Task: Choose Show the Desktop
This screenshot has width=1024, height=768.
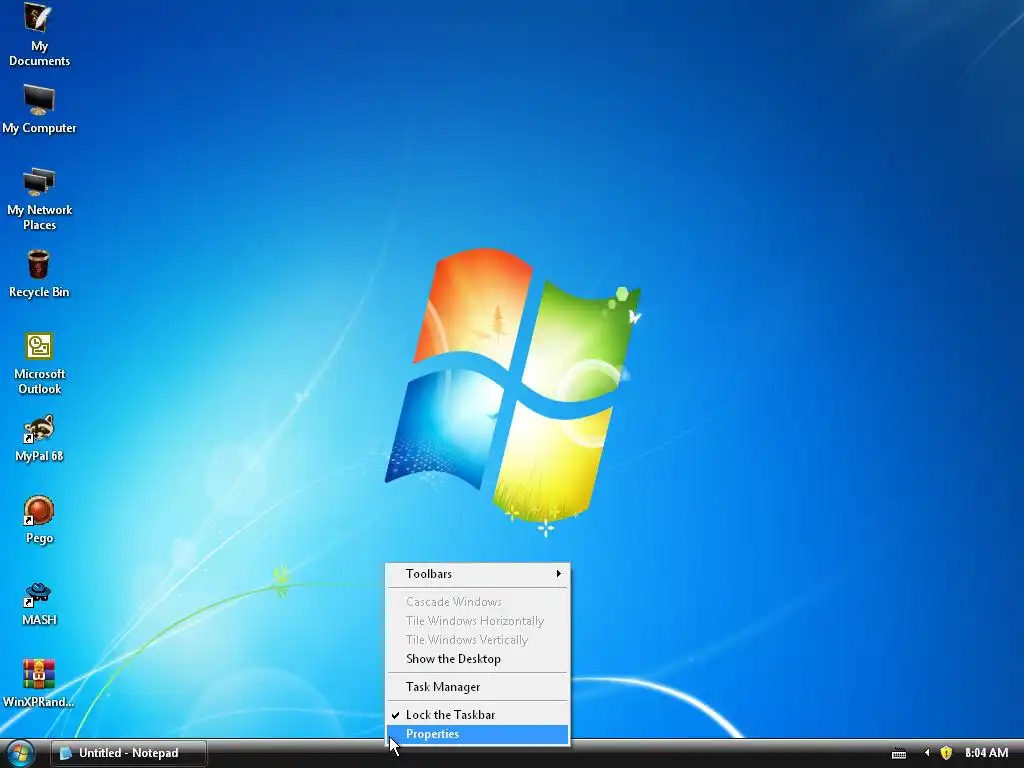Action: point(477,659)
